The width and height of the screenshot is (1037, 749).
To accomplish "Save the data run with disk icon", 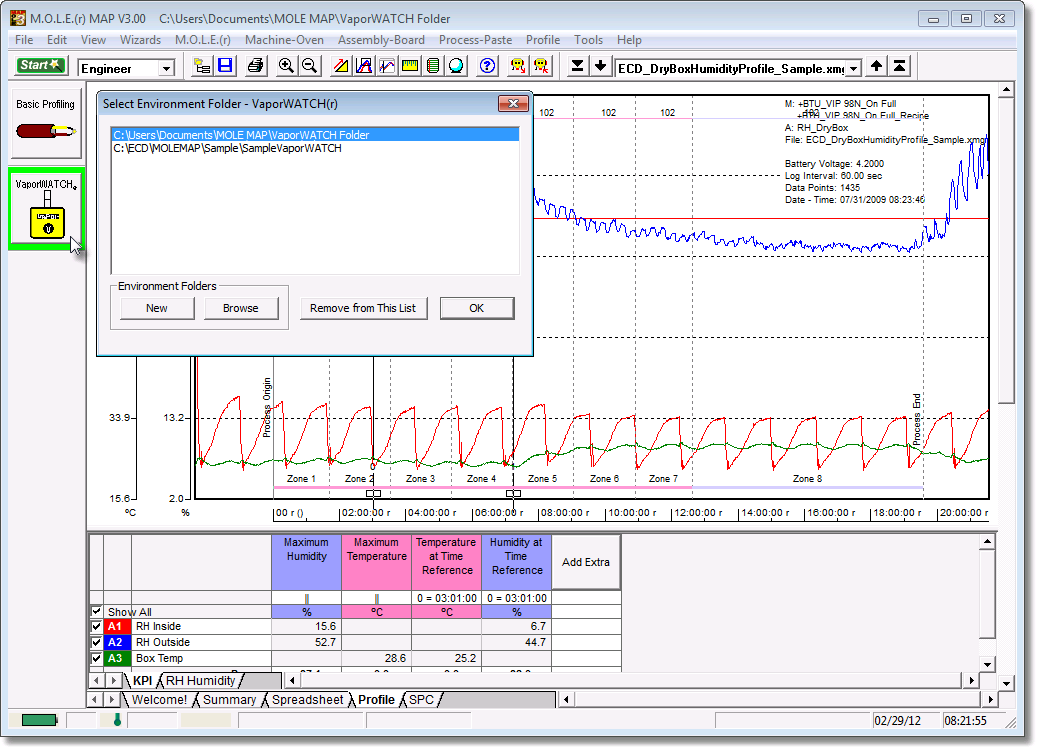I will click(x=225, y=66).
